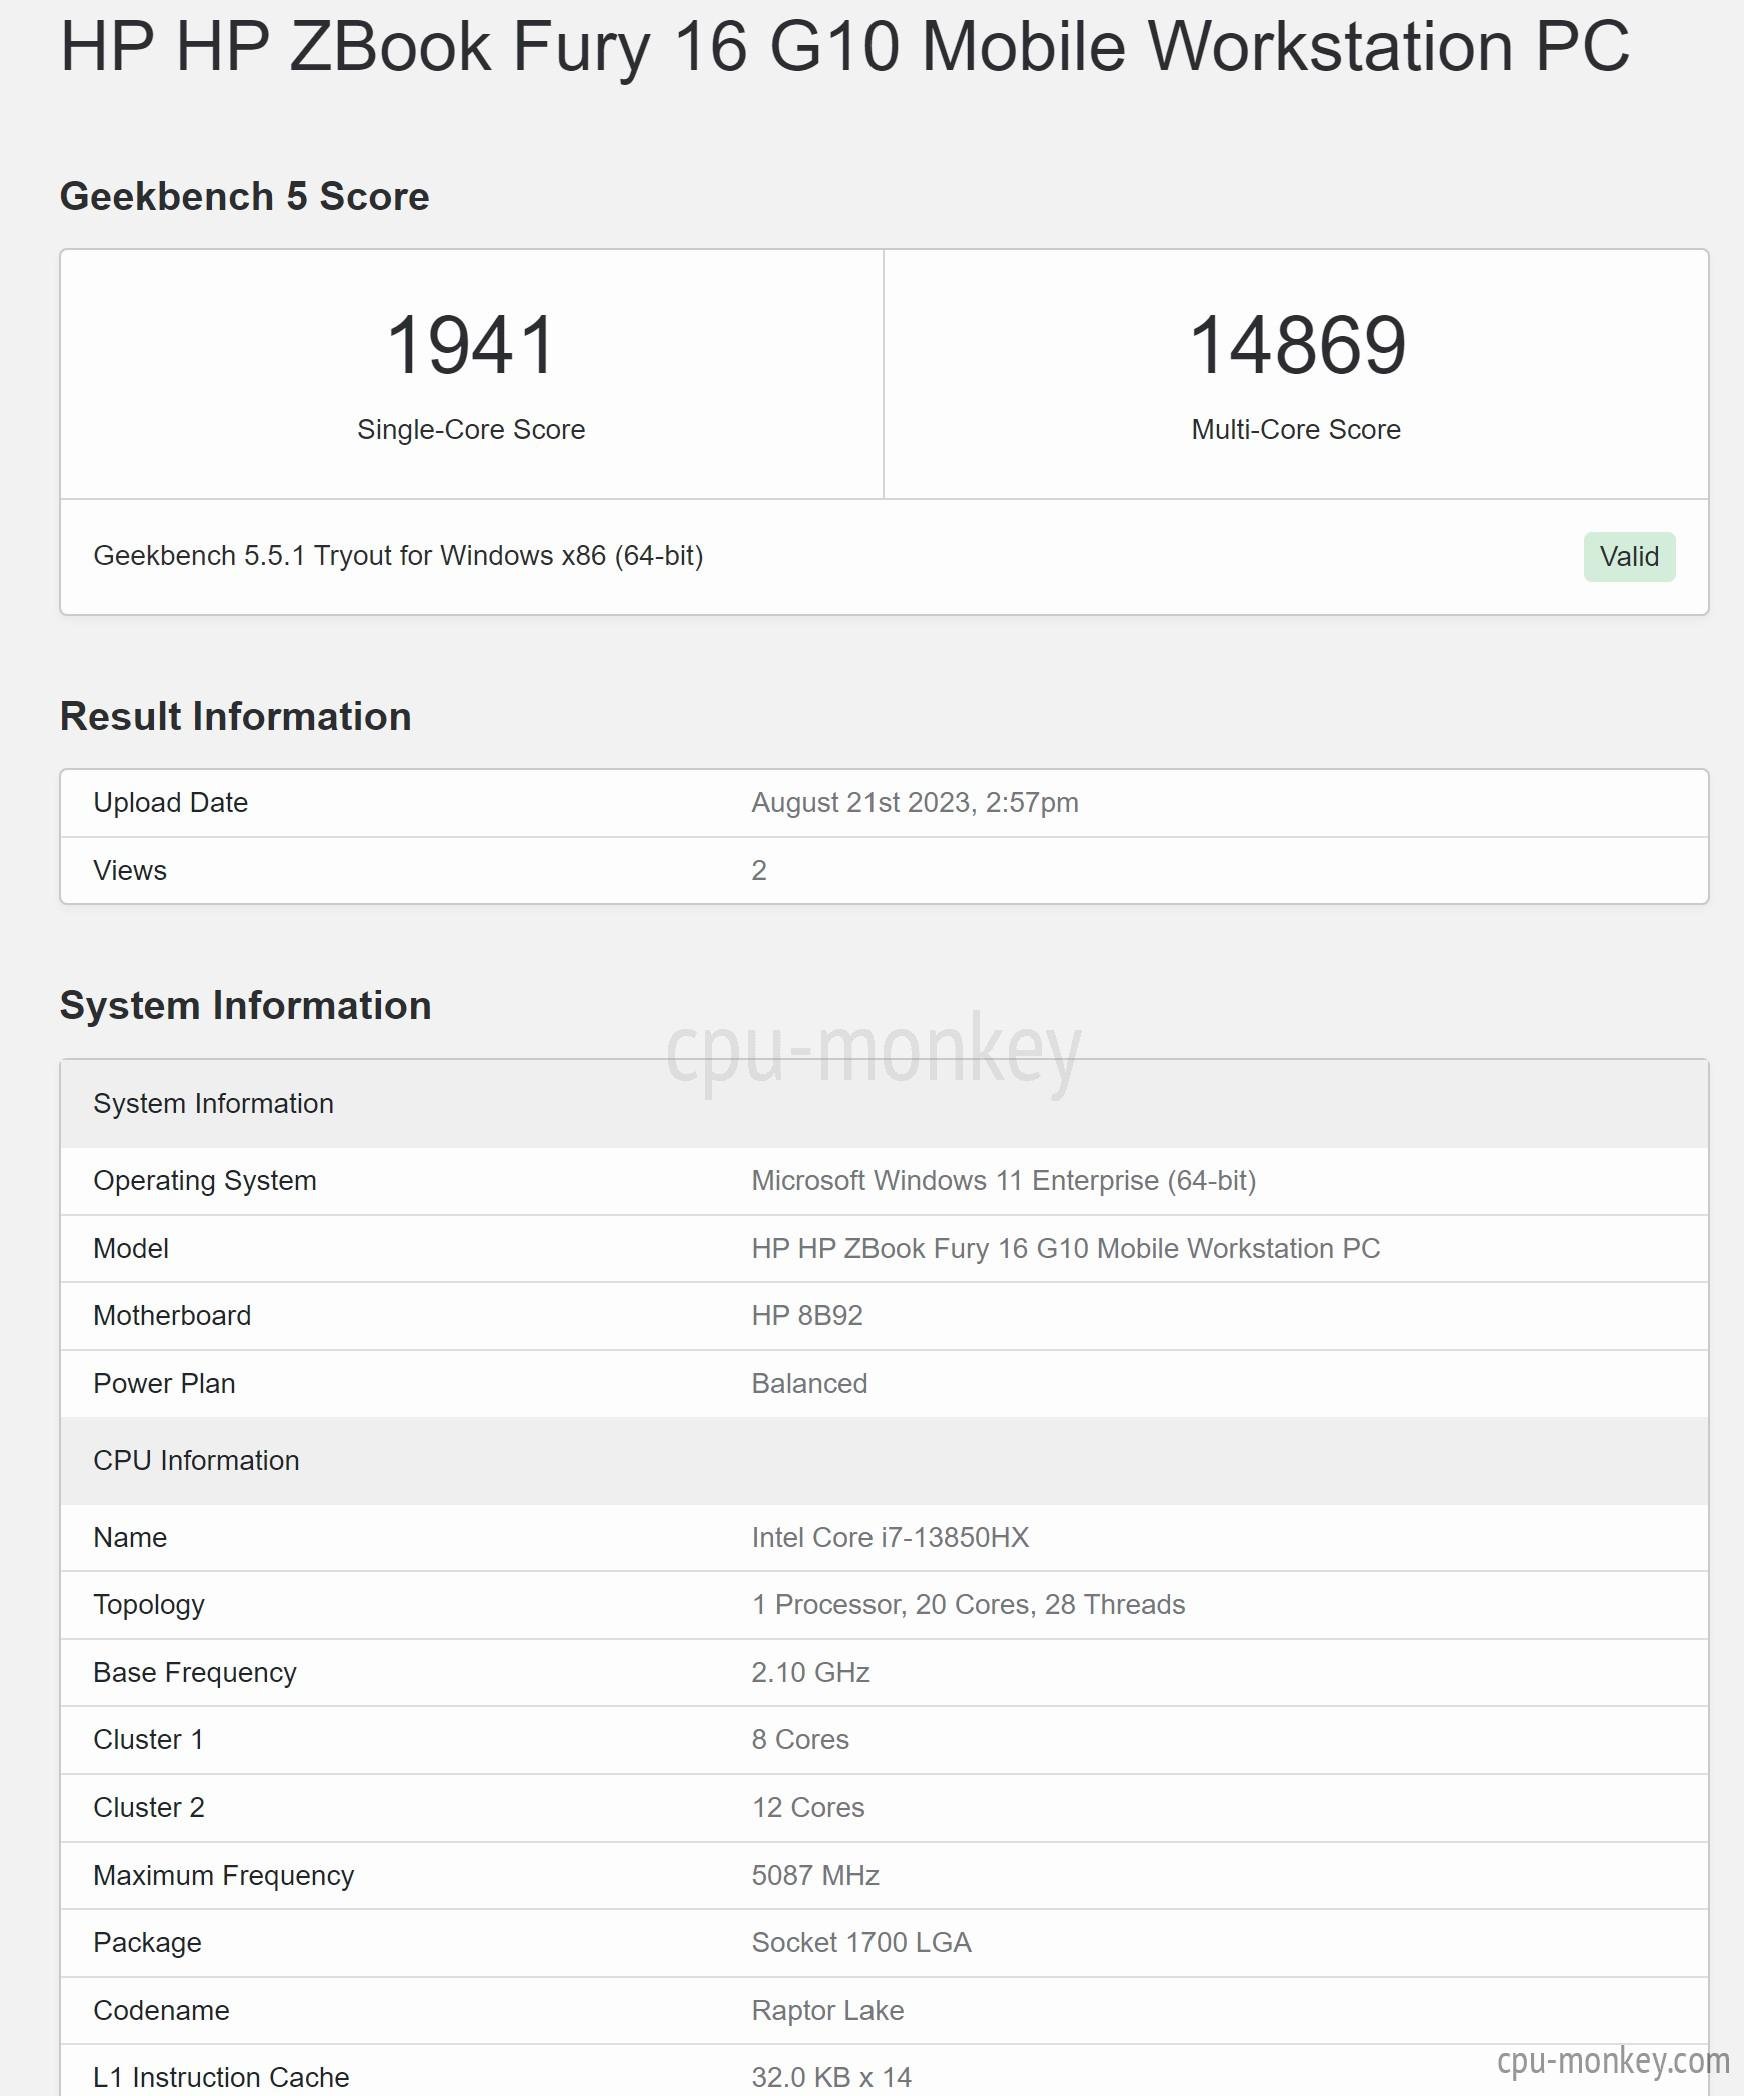Click the Result Information heading
The image size is (1744, 2096).
(235, 716)
